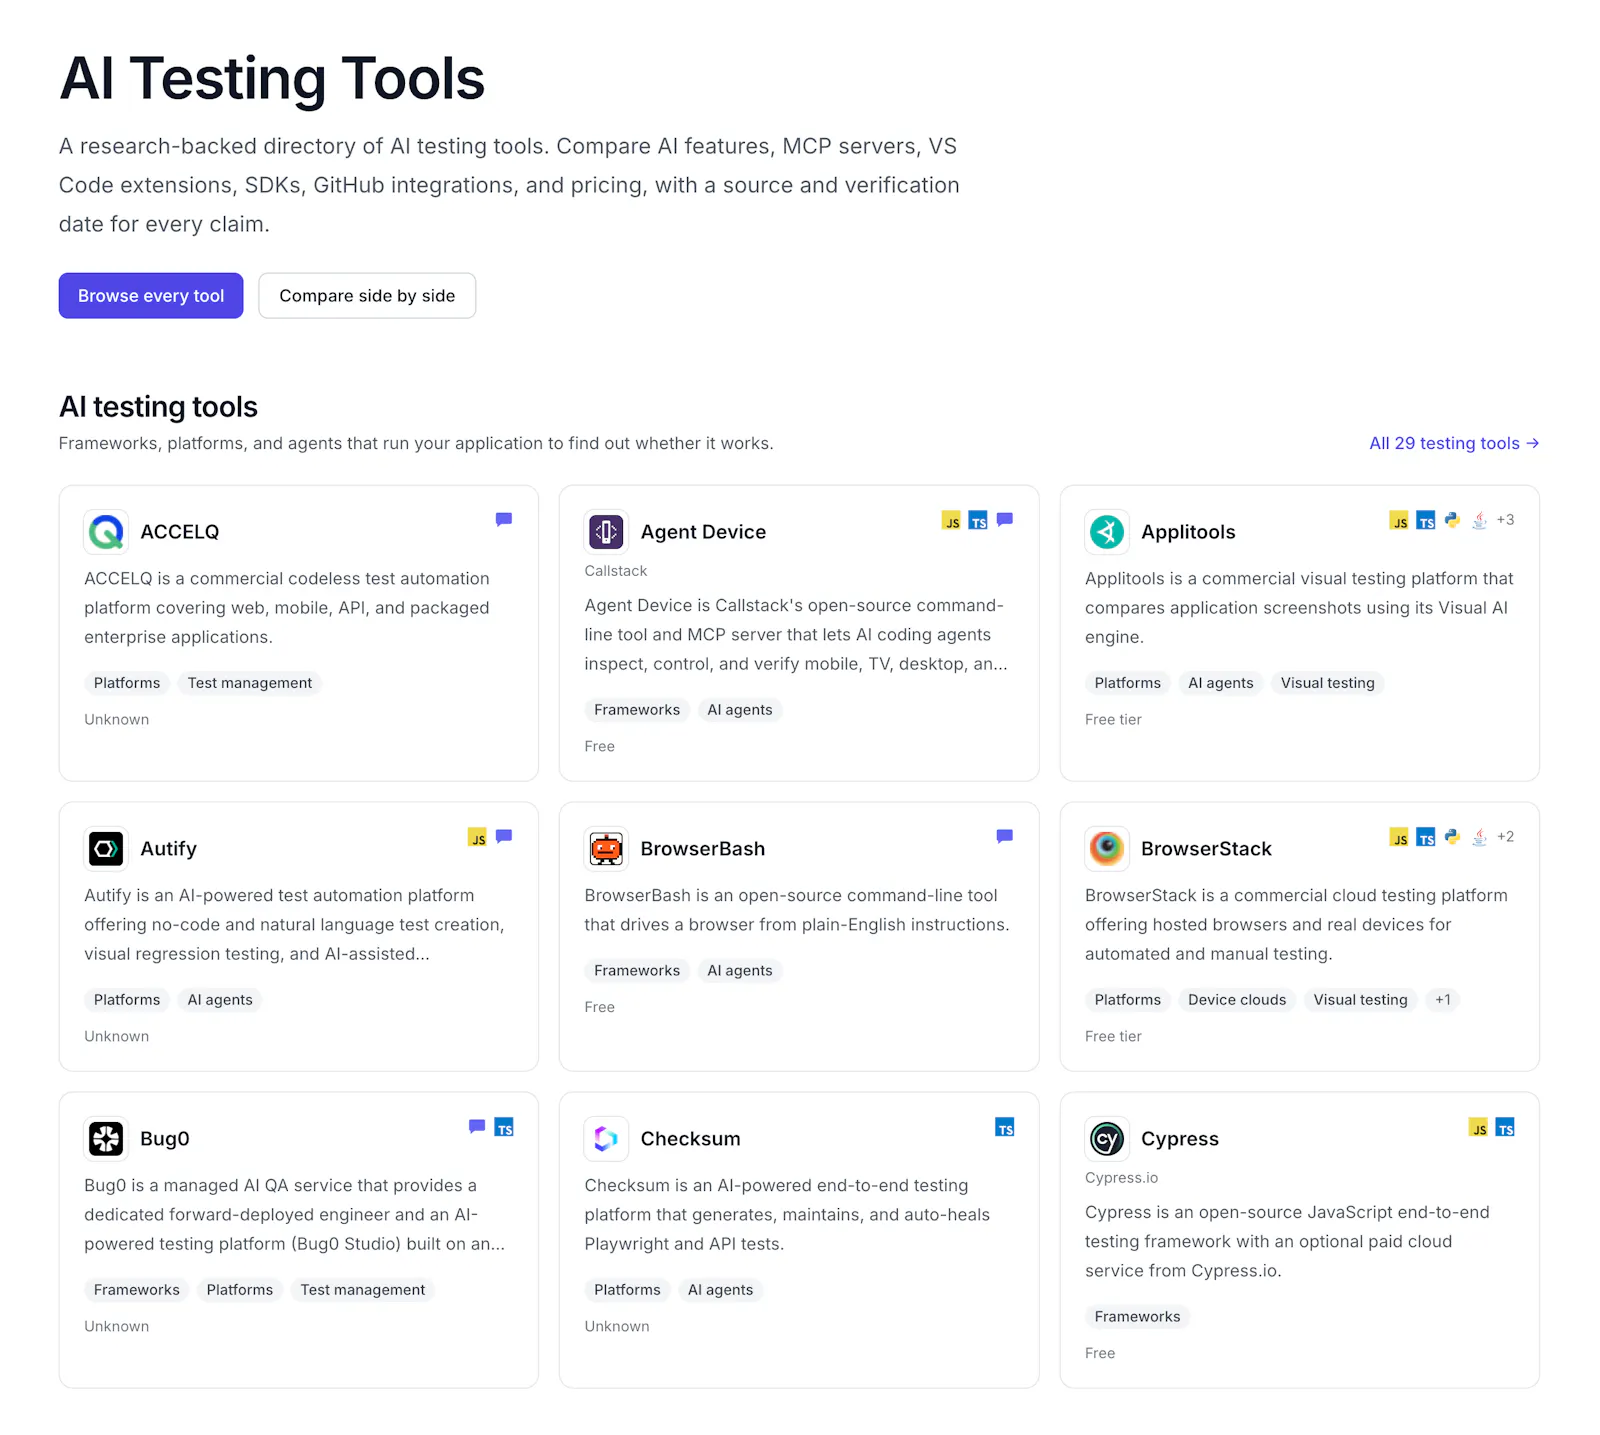Select the Frameworks tag on BrowserBash card
The width and height of the screenshot is (1600, 1435).
pyautogui.click(x=637, y=971)
